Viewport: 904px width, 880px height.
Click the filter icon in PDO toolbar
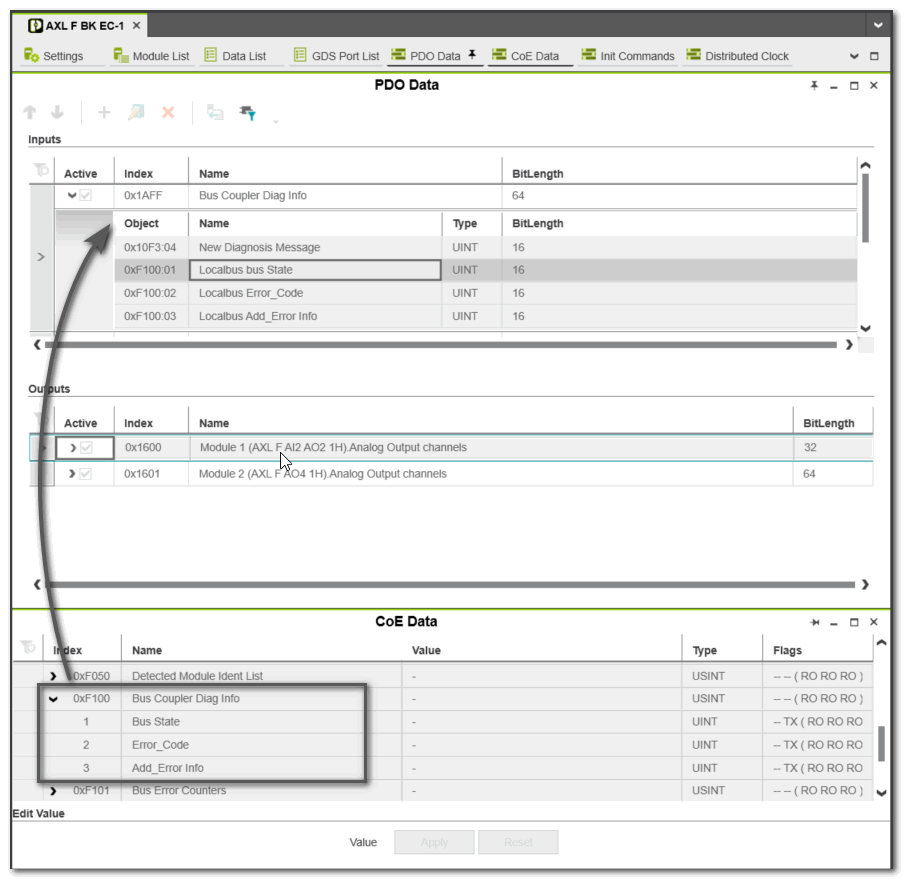[247, 113]
